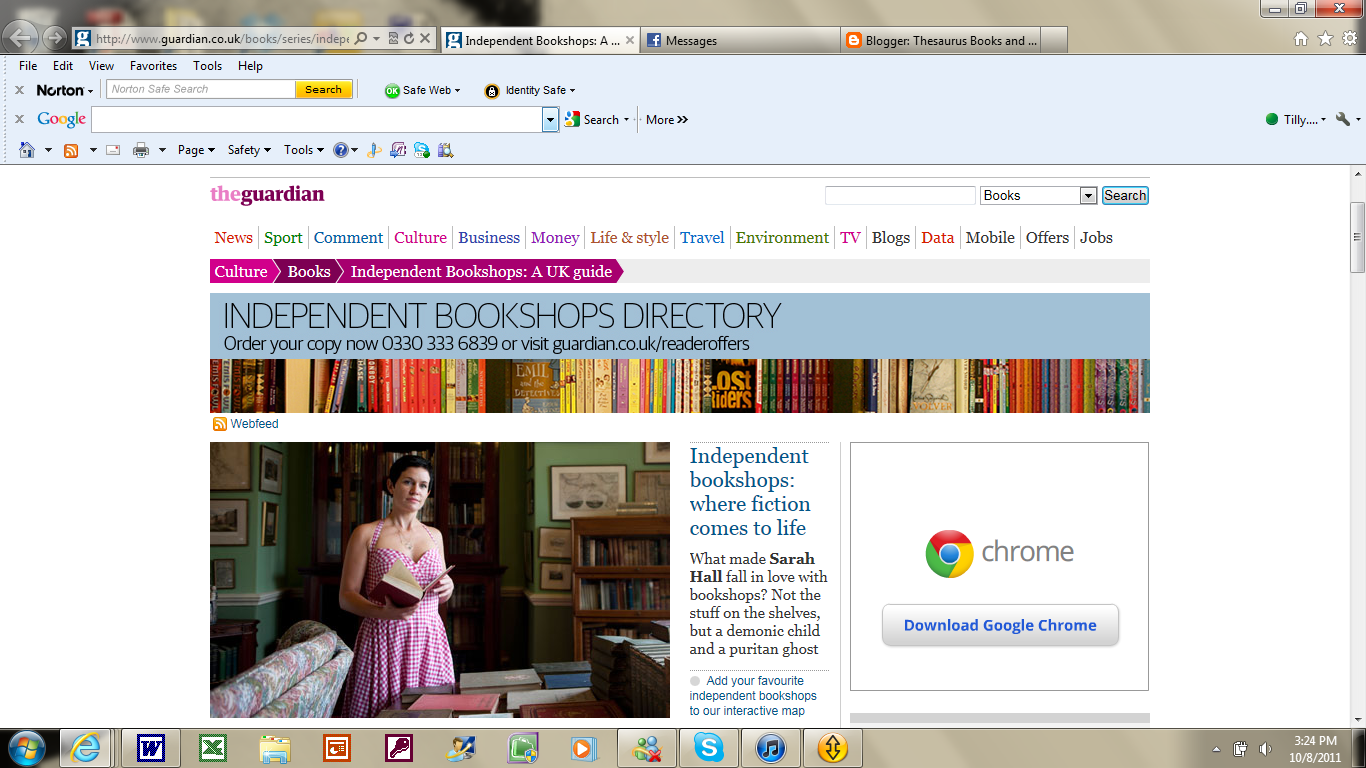Open 'Independent bookshops: where fiction comes to life' headline

pyautogui.click(x=750, y=492)
